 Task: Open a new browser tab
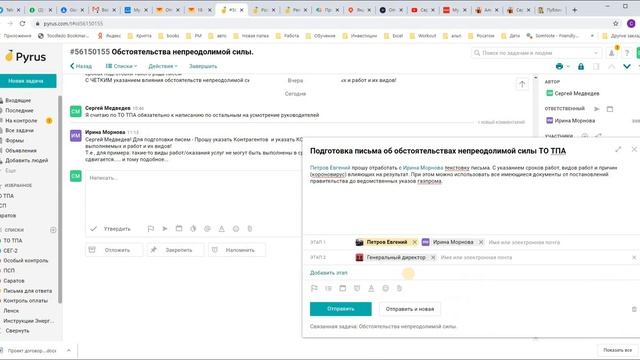point(575,10)
